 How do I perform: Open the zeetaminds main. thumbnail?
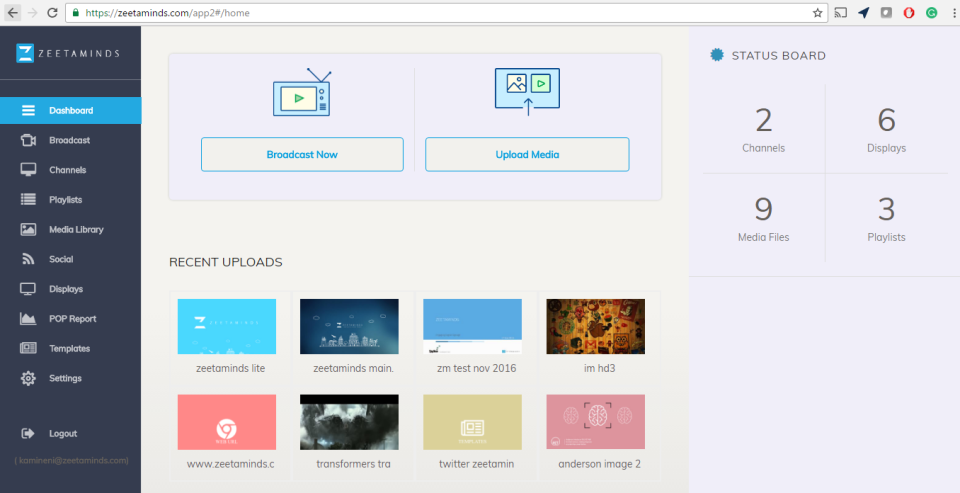pyautogui.click(x=349, y=326)
